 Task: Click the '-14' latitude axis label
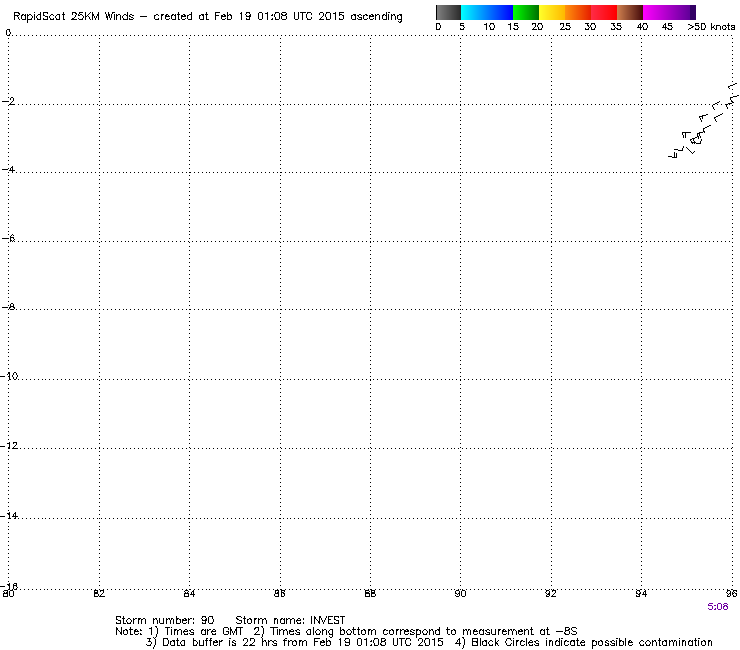click(x=9, y=515)
